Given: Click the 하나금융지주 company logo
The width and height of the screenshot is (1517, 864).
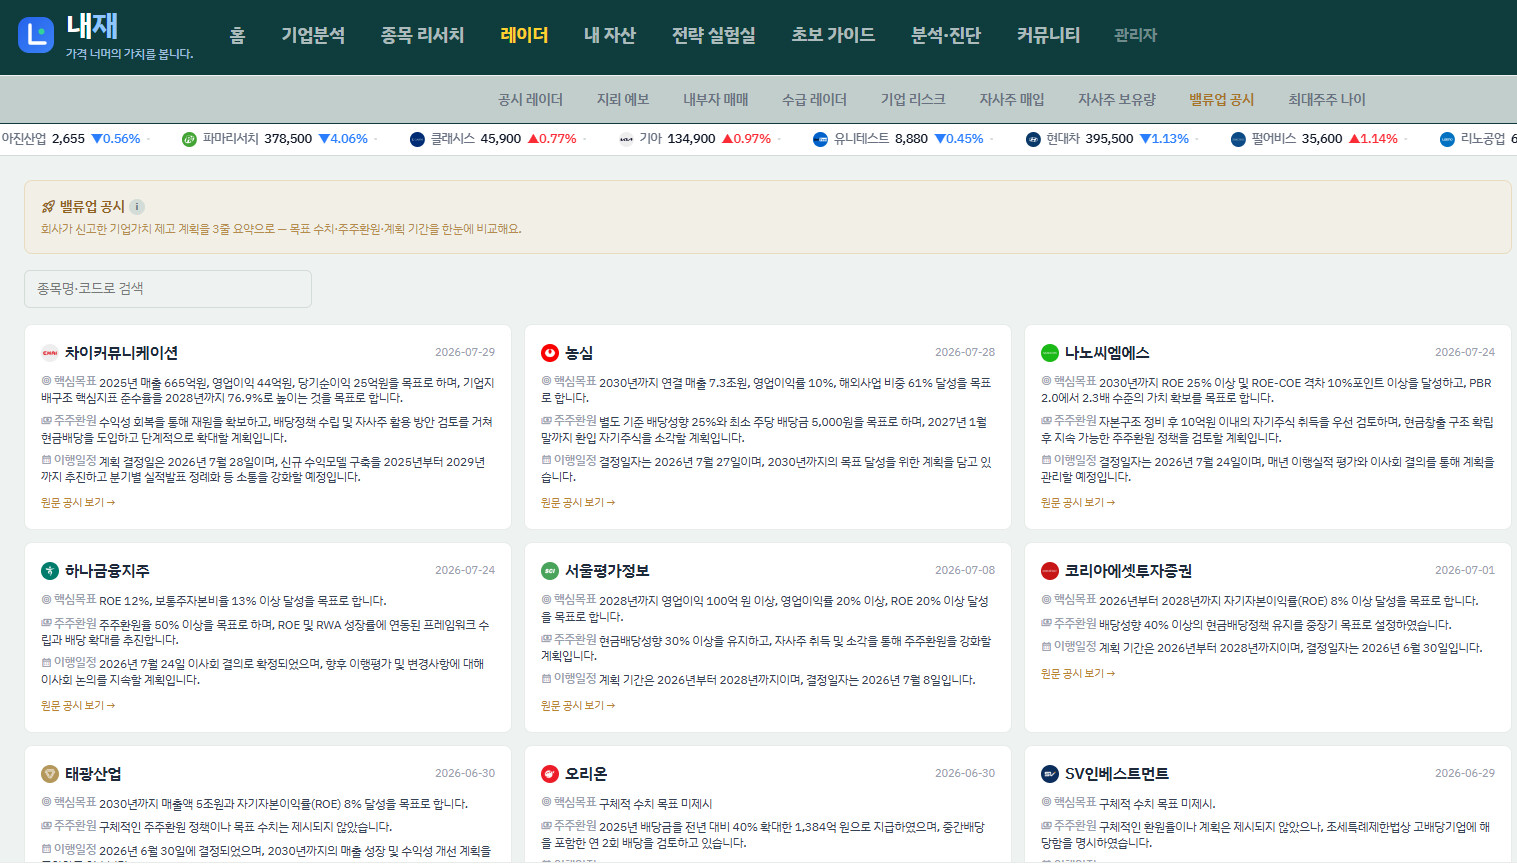Looking at the screenshot, I should tap(50, 571).
